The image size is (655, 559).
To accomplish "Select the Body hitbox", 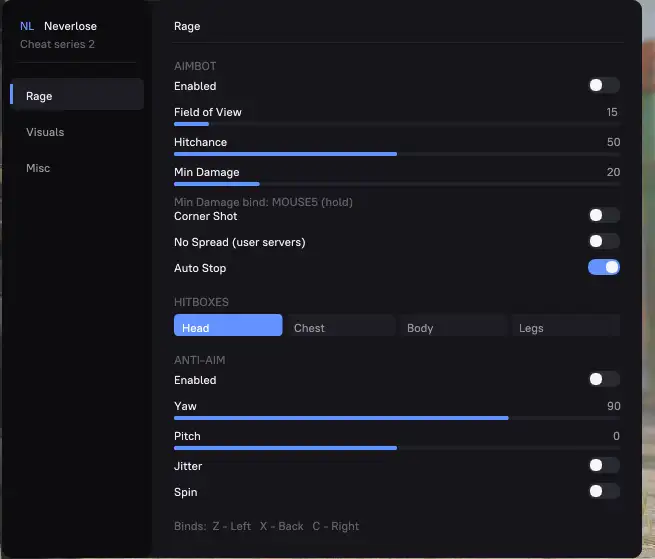I will (x=453, y=325).
